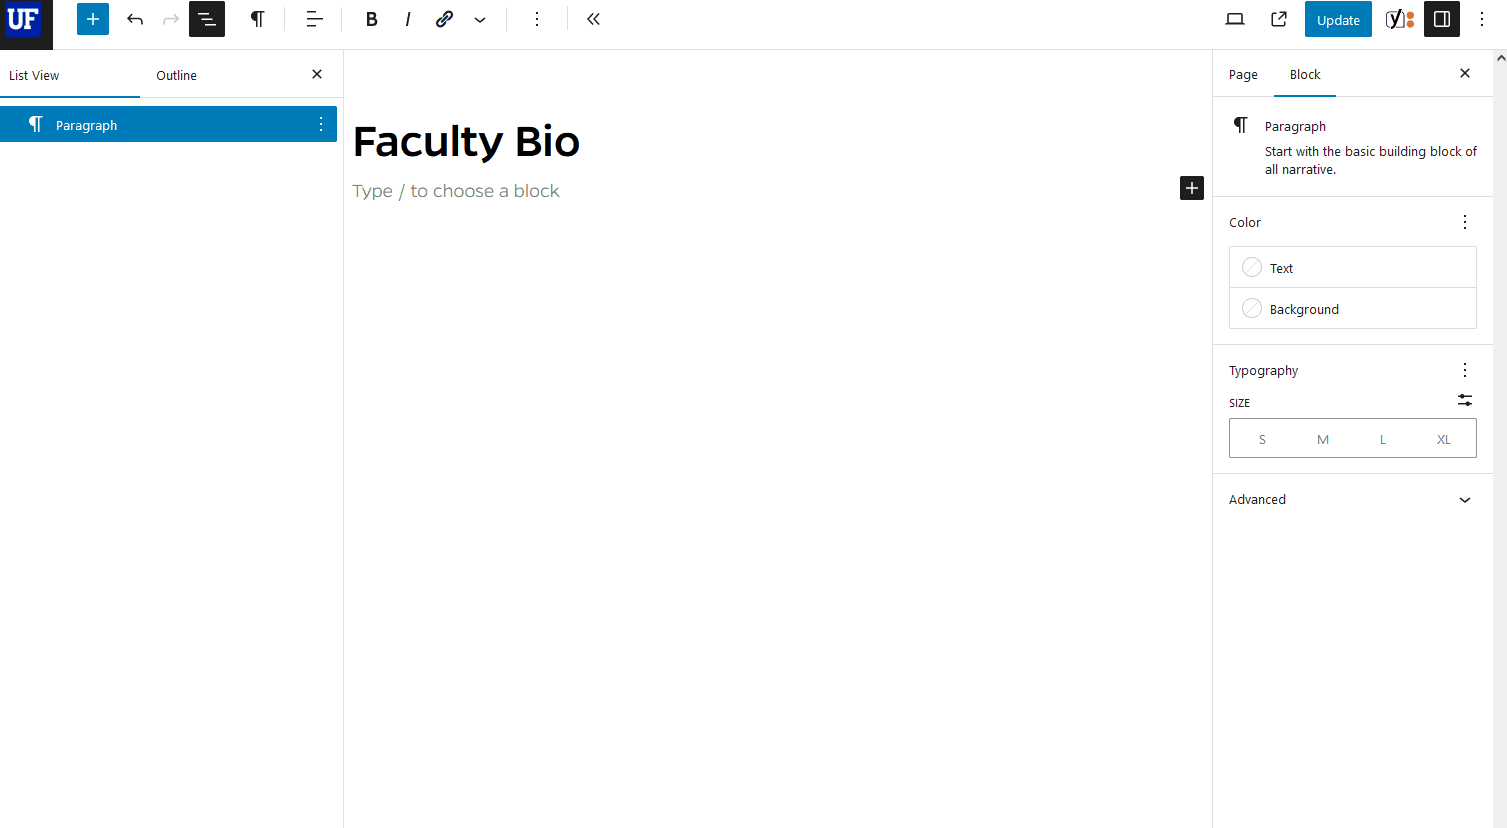Open more formatting options chevron
Screen dimensions: 1507x828
coord(480,19)
